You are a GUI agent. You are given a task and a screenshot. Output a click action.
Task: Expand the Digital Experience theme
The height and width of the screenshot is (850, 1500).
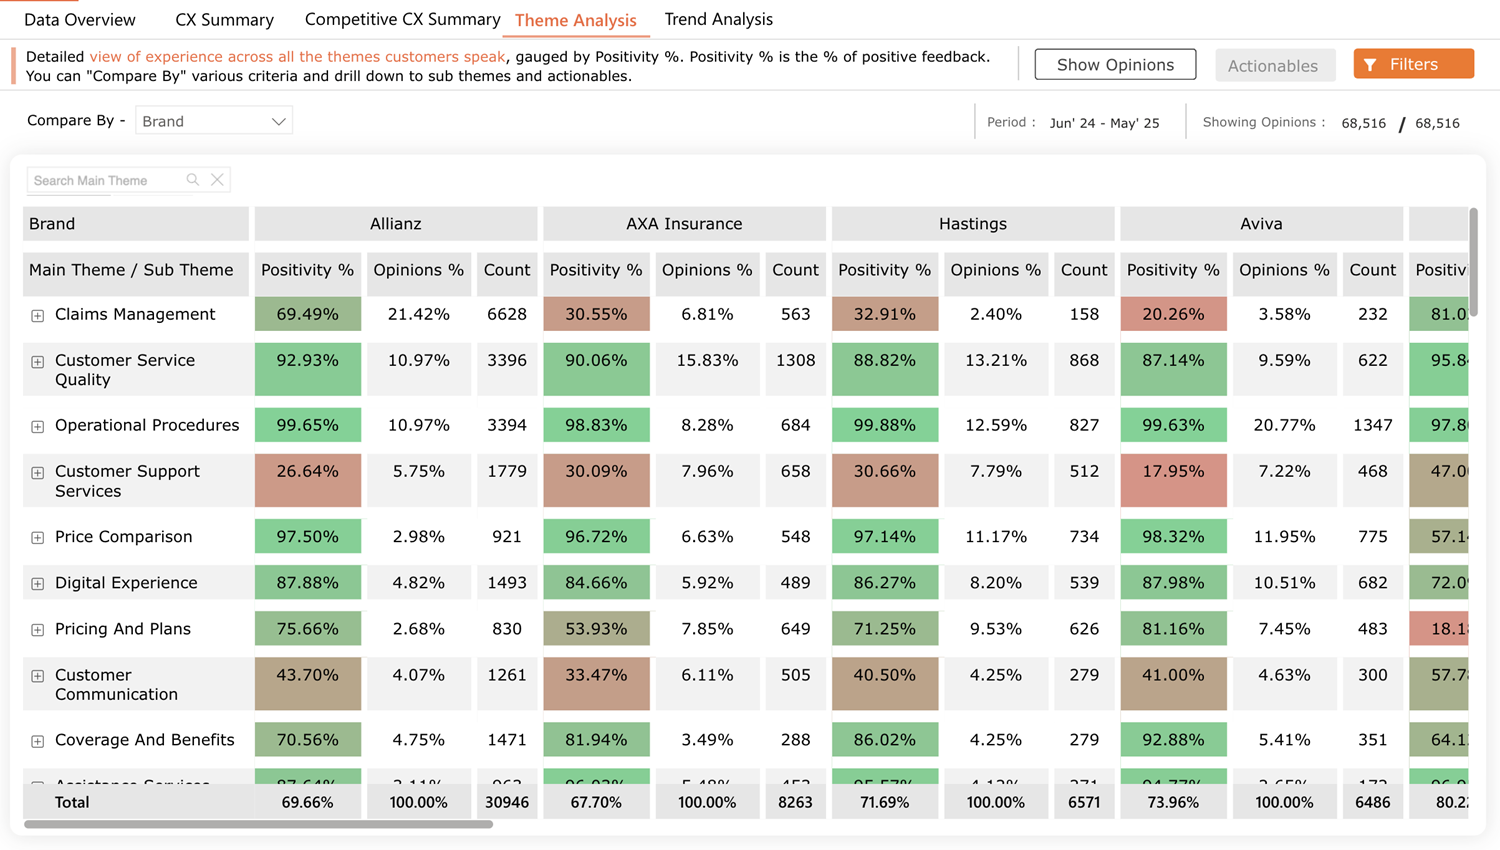click(37, 584)
